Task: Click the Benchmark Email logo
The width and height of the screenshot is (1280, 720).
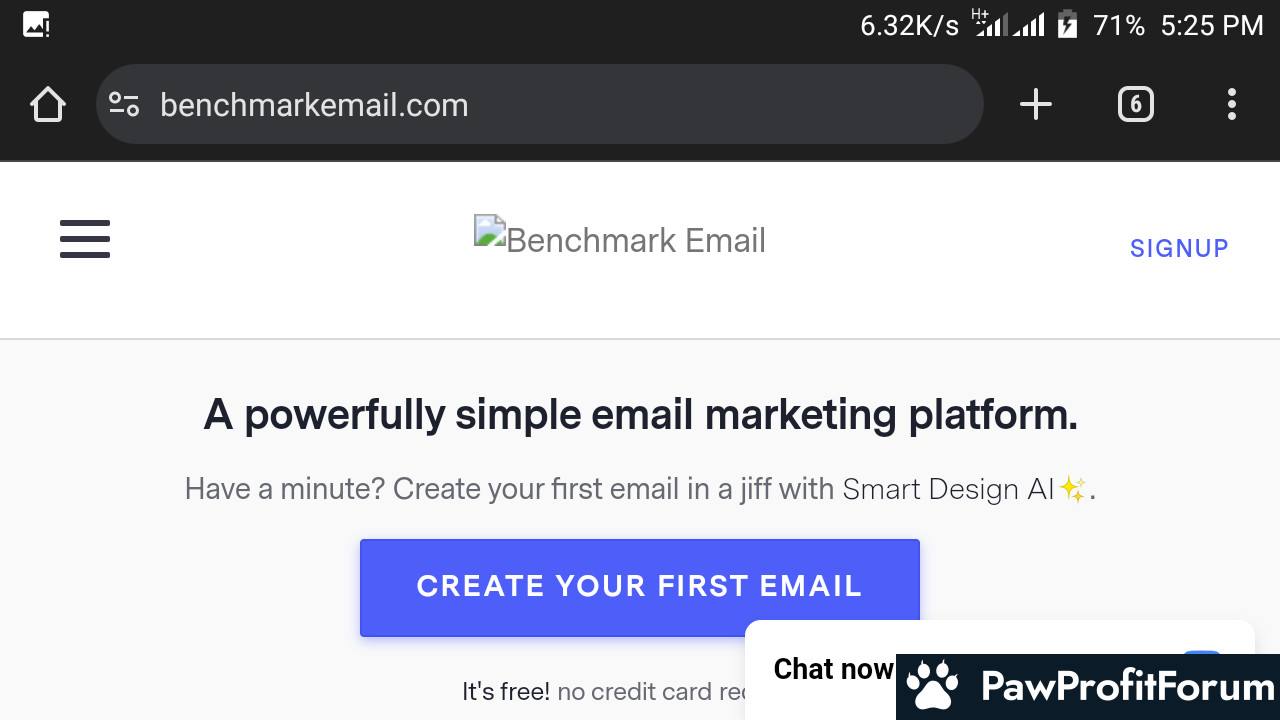Action: (x=620, y=238)
